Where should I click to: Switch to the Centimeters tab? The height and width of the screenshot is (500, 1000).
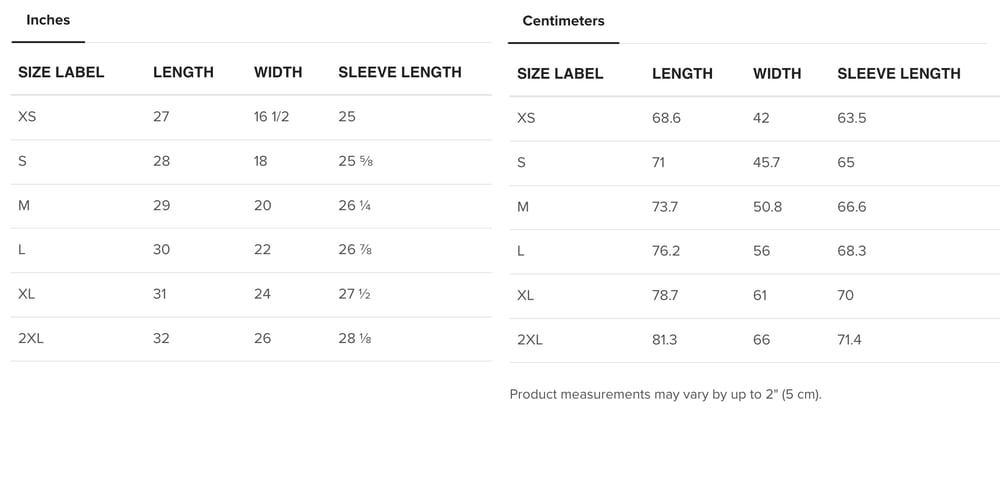pyautogui.click(x=563, y=21)
